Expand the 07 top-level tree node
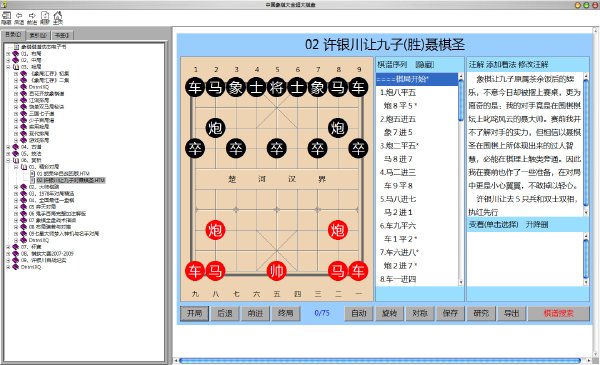The height and width of the screenshot is (365, 600). pyautogui.click(x=8, y=247)
